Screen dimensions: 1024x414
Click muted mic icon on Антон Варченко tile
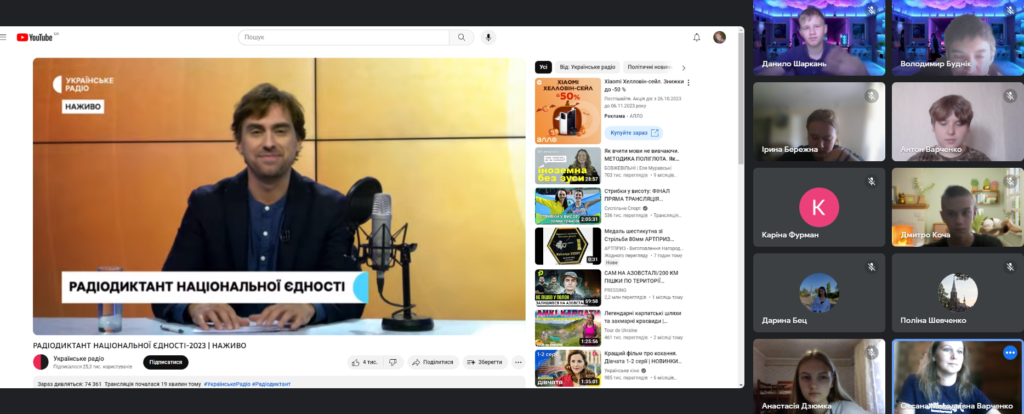coord(1010,96)
